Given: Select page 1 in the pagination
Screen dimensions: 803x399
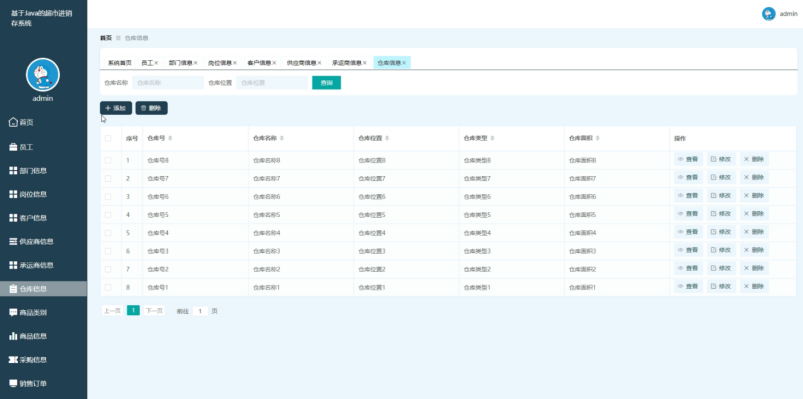Looking at the screenshot, I should (x=133, y=310).
